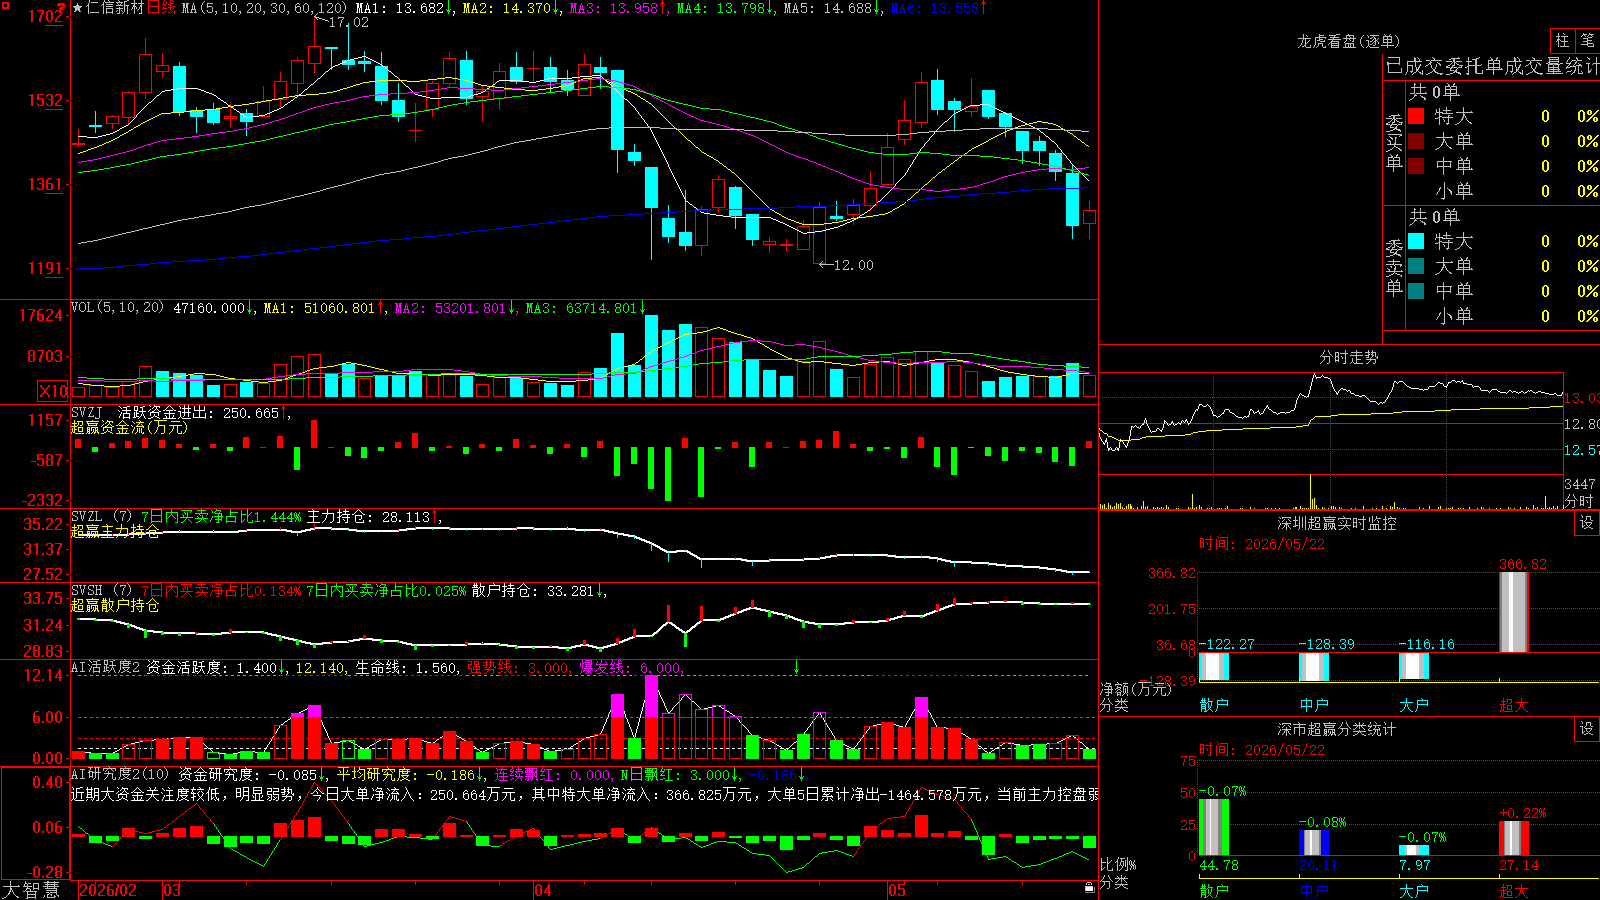
Task: Click the 超赢主力持仓 label
Action: coord(115,531)
